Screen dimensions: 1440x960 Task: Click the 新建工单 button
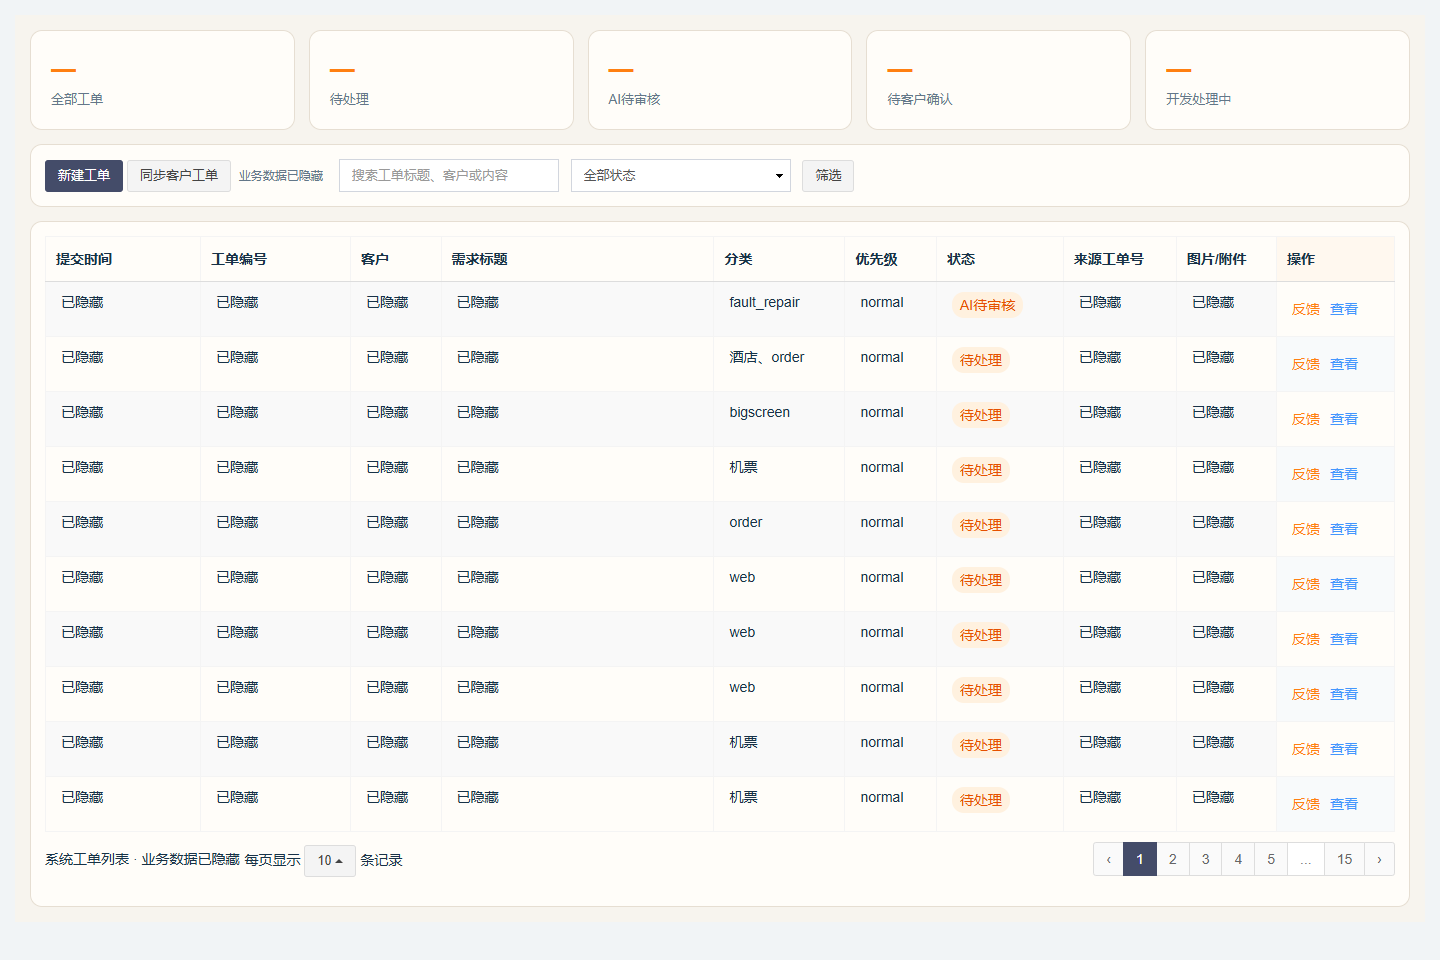click(84, 175)
